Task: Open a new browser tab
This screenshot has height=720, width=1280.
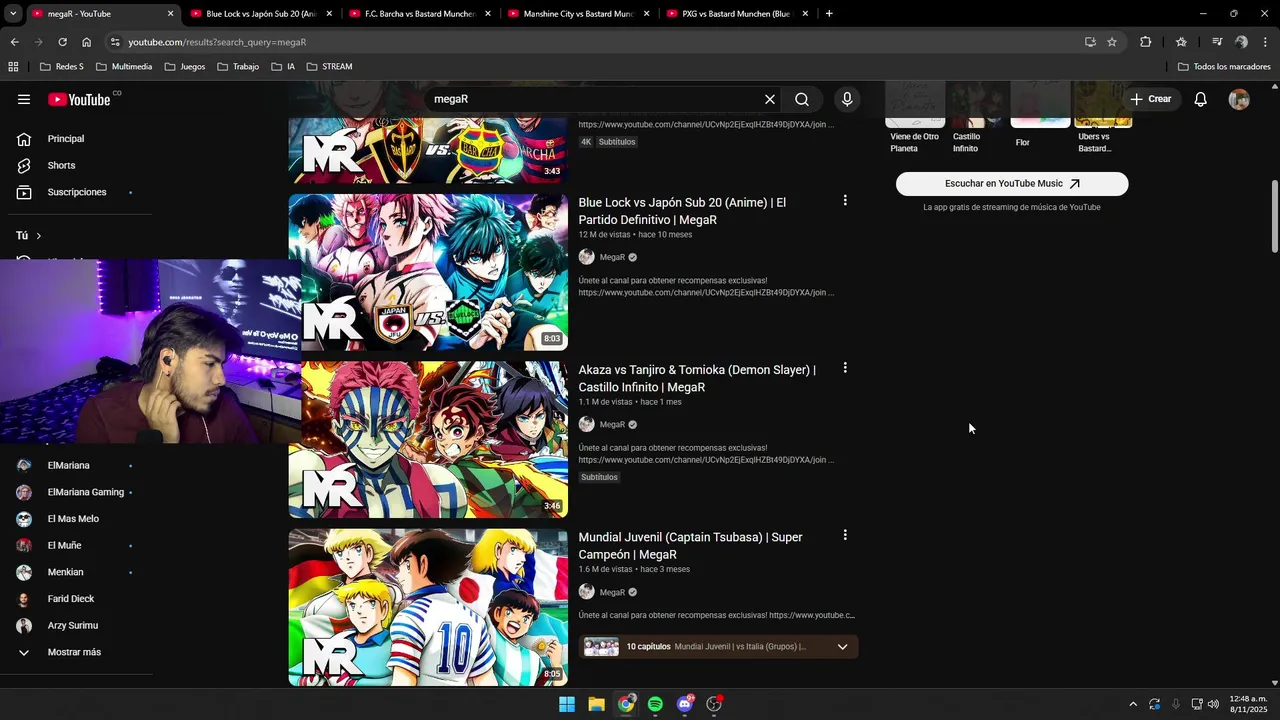Action: click(x=829, y=14)
